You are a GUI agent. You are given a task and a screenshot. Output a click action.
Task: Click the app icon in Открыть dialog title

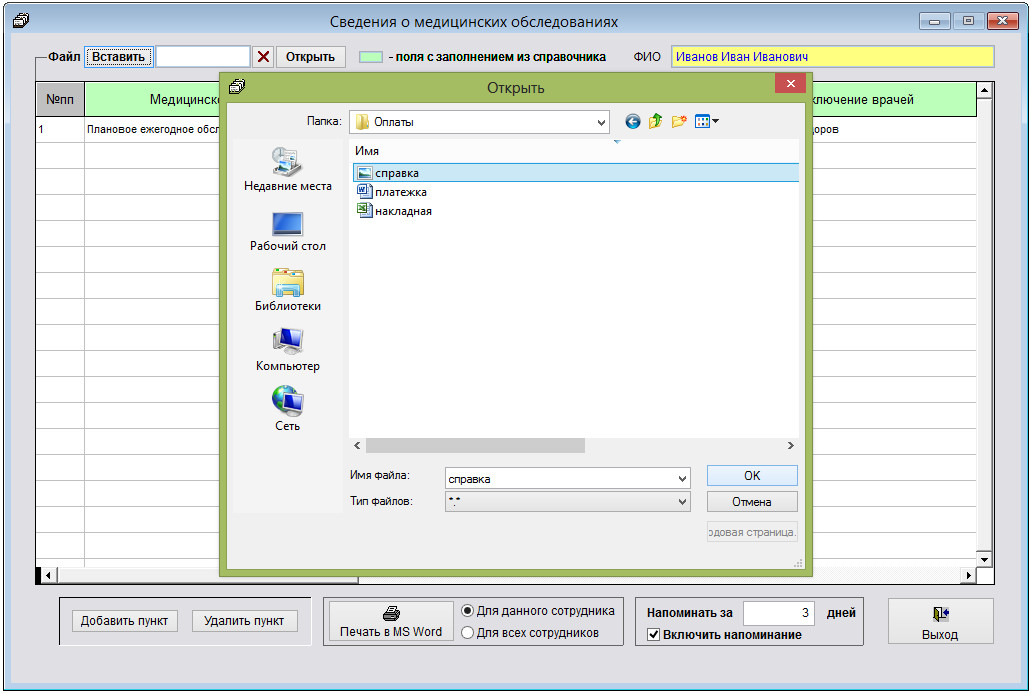point(237,87)
